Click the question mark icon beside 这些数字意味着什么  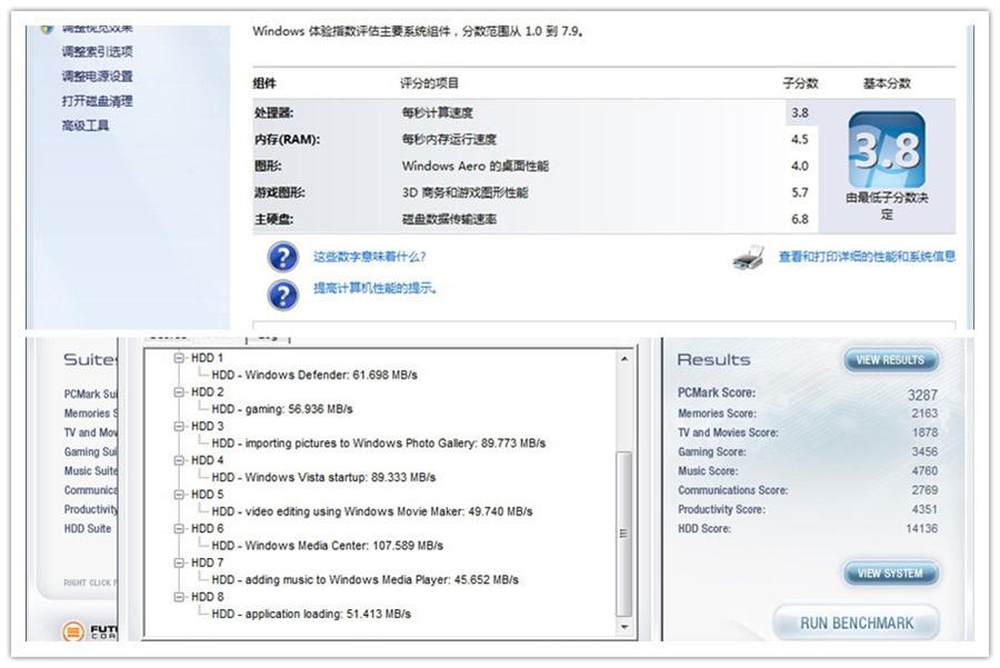coord(283,257)
